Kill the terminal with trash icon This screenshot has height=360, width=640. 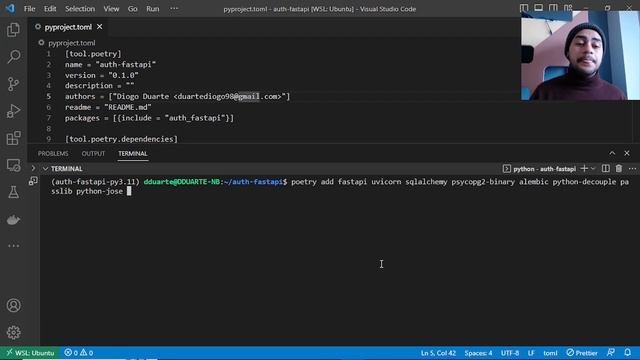(619, 169)
